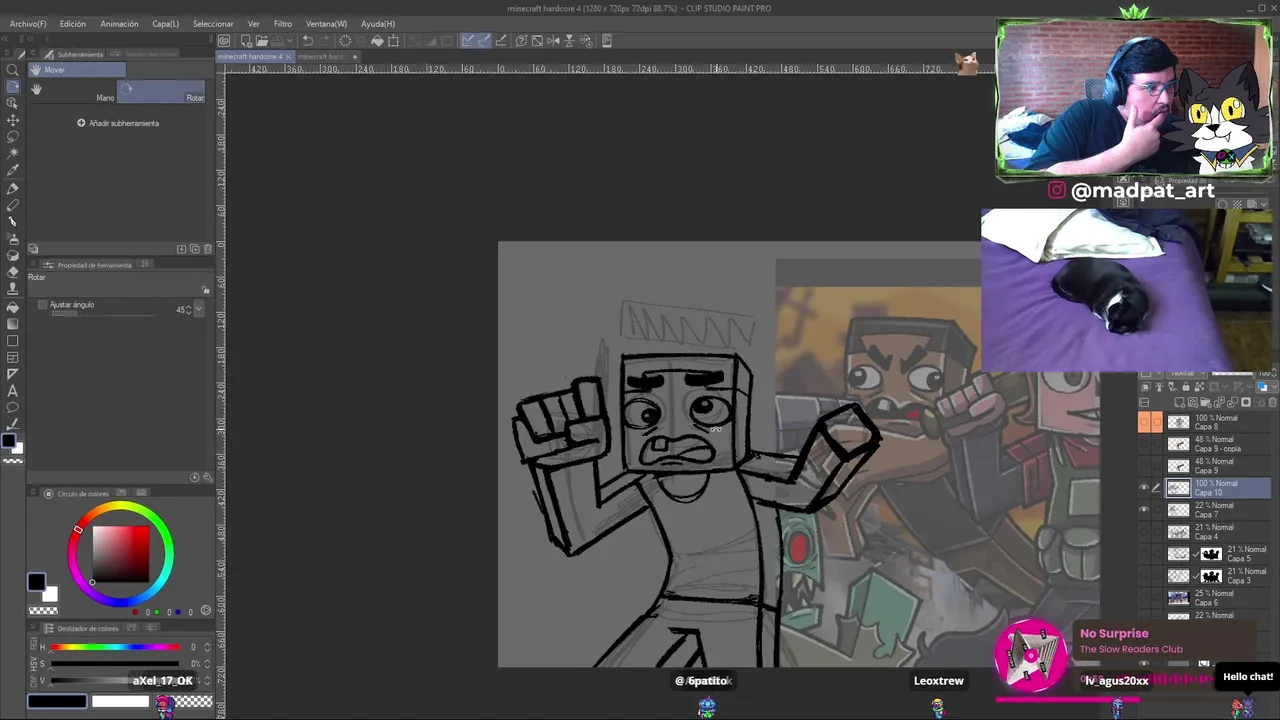Click the black main color swatch

pyautogui.click(x=36, y=581)
